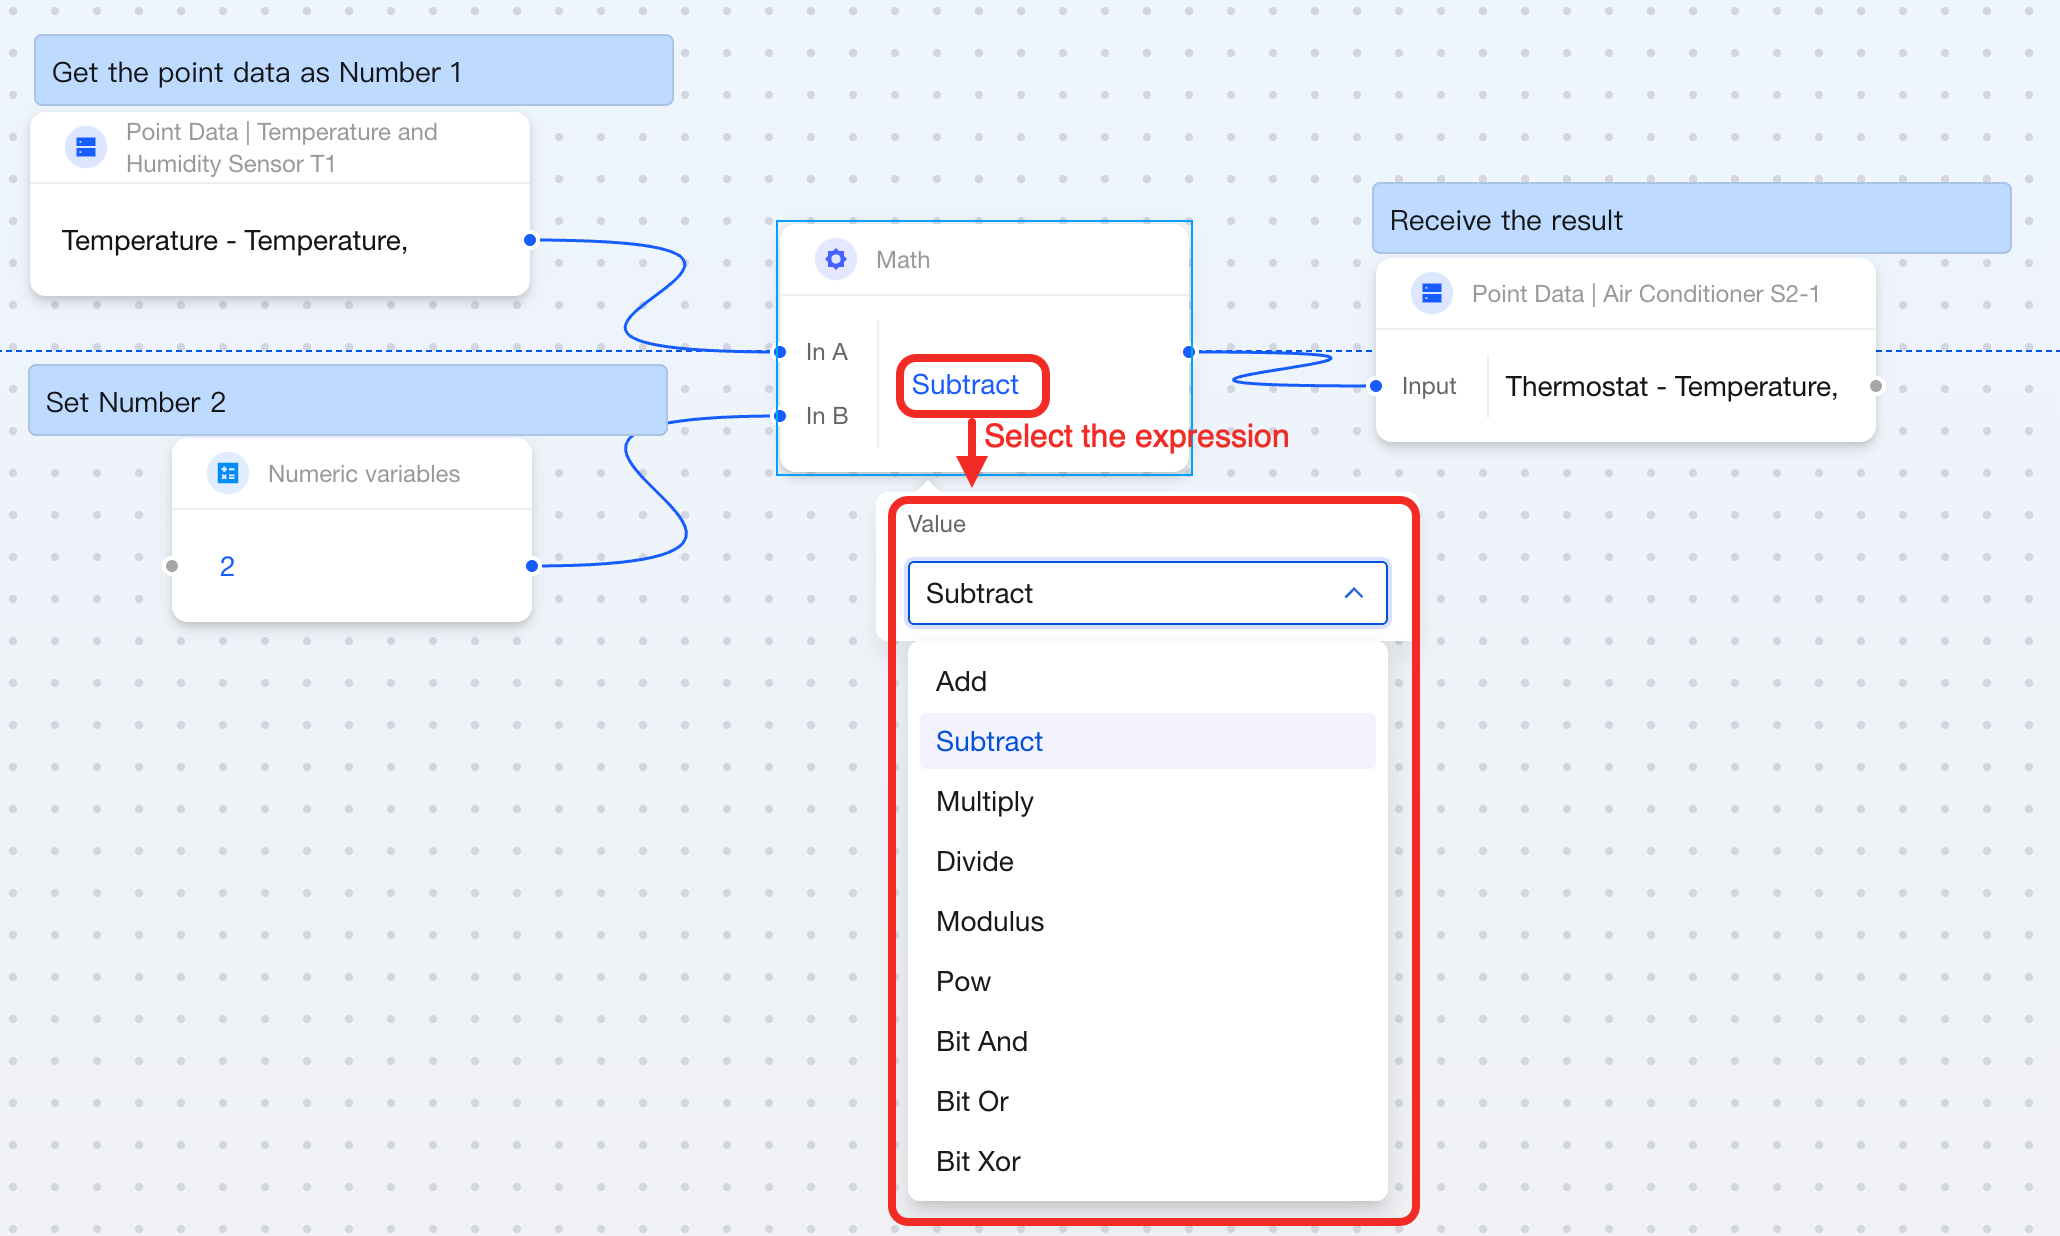Select the Temperature - Temperature point field
The image size is (2060, 1236).
pyautogui.click(x=235, y=241)
